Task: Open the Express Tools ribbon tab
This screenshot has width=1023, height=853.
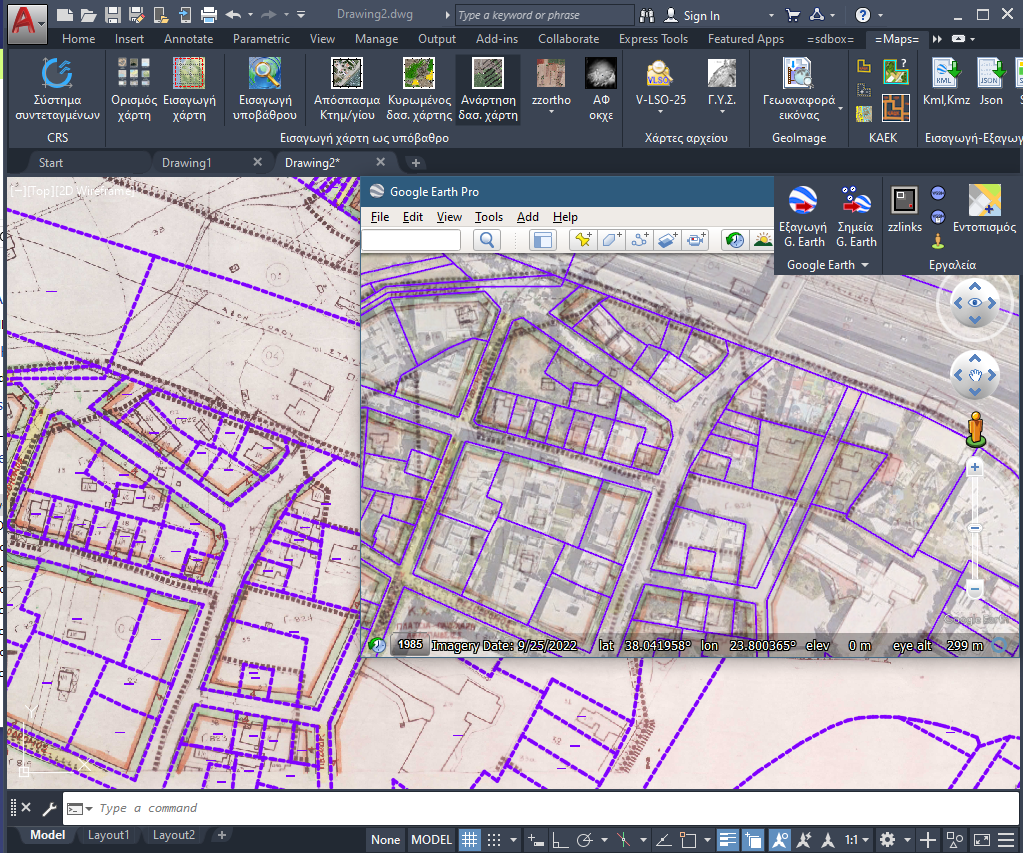Action: [653, 39]
